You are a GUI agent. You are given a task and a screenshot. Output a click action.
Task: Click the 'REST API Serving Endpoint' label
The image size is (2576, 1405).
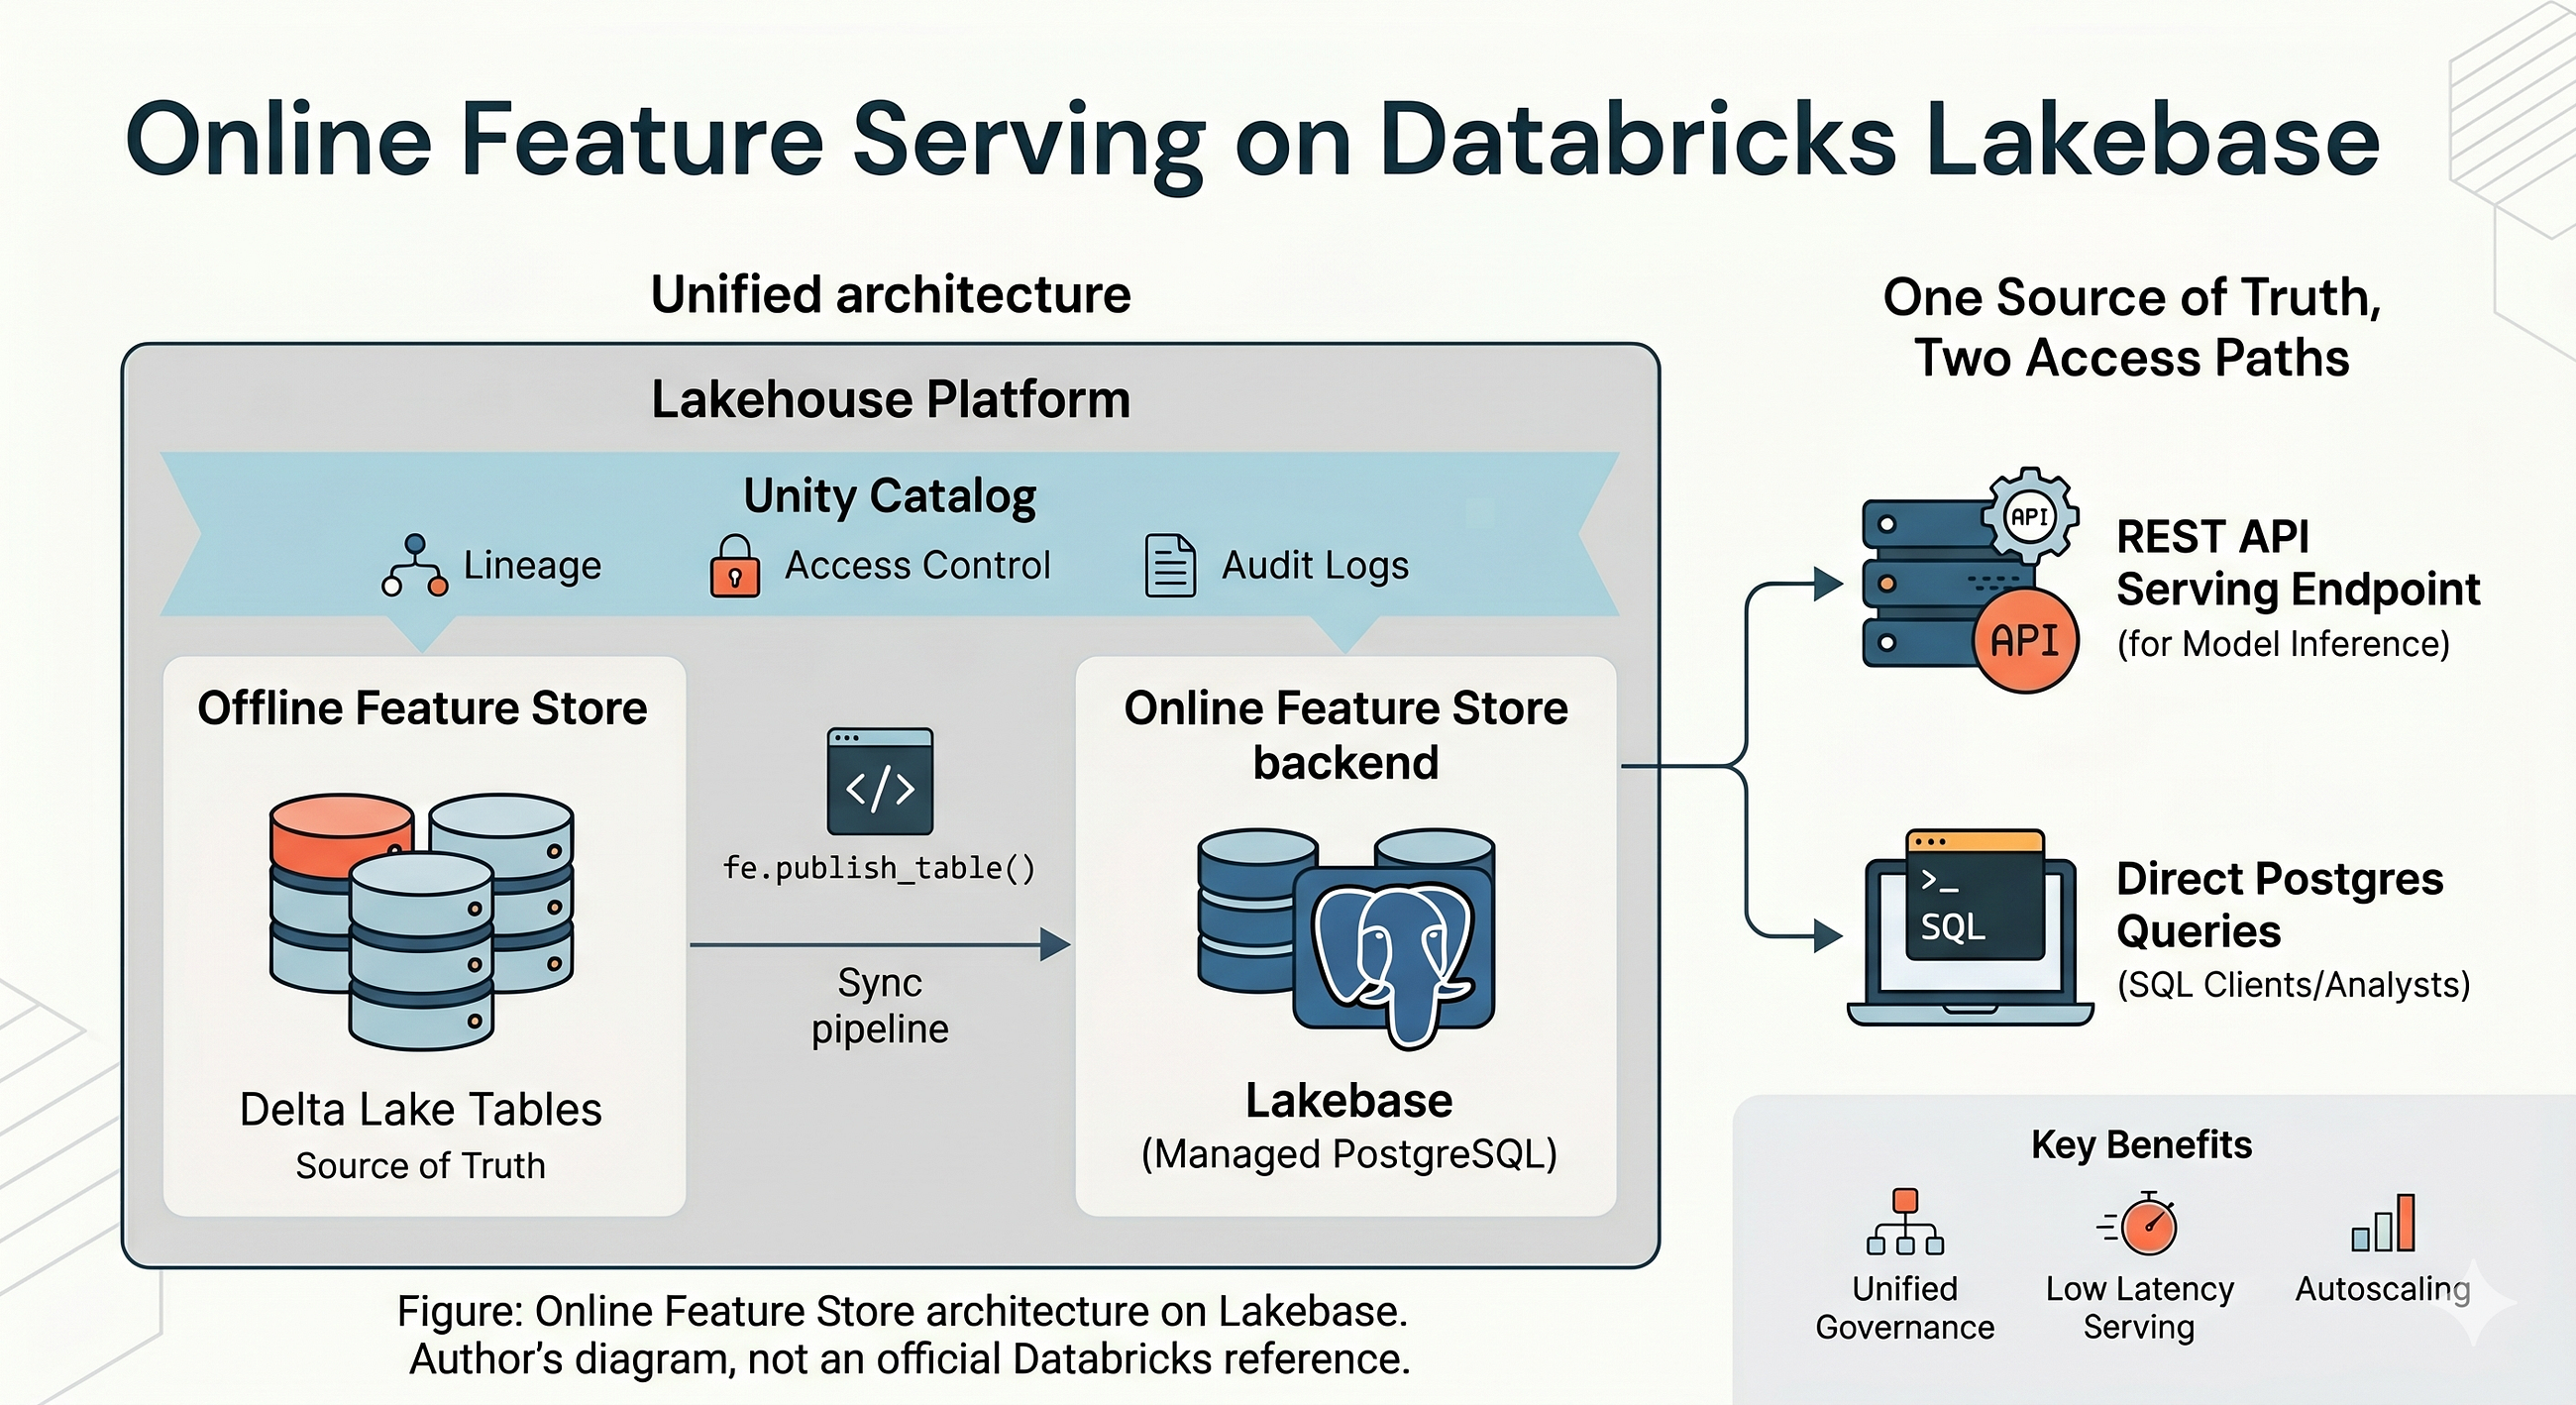[2298, 563]
